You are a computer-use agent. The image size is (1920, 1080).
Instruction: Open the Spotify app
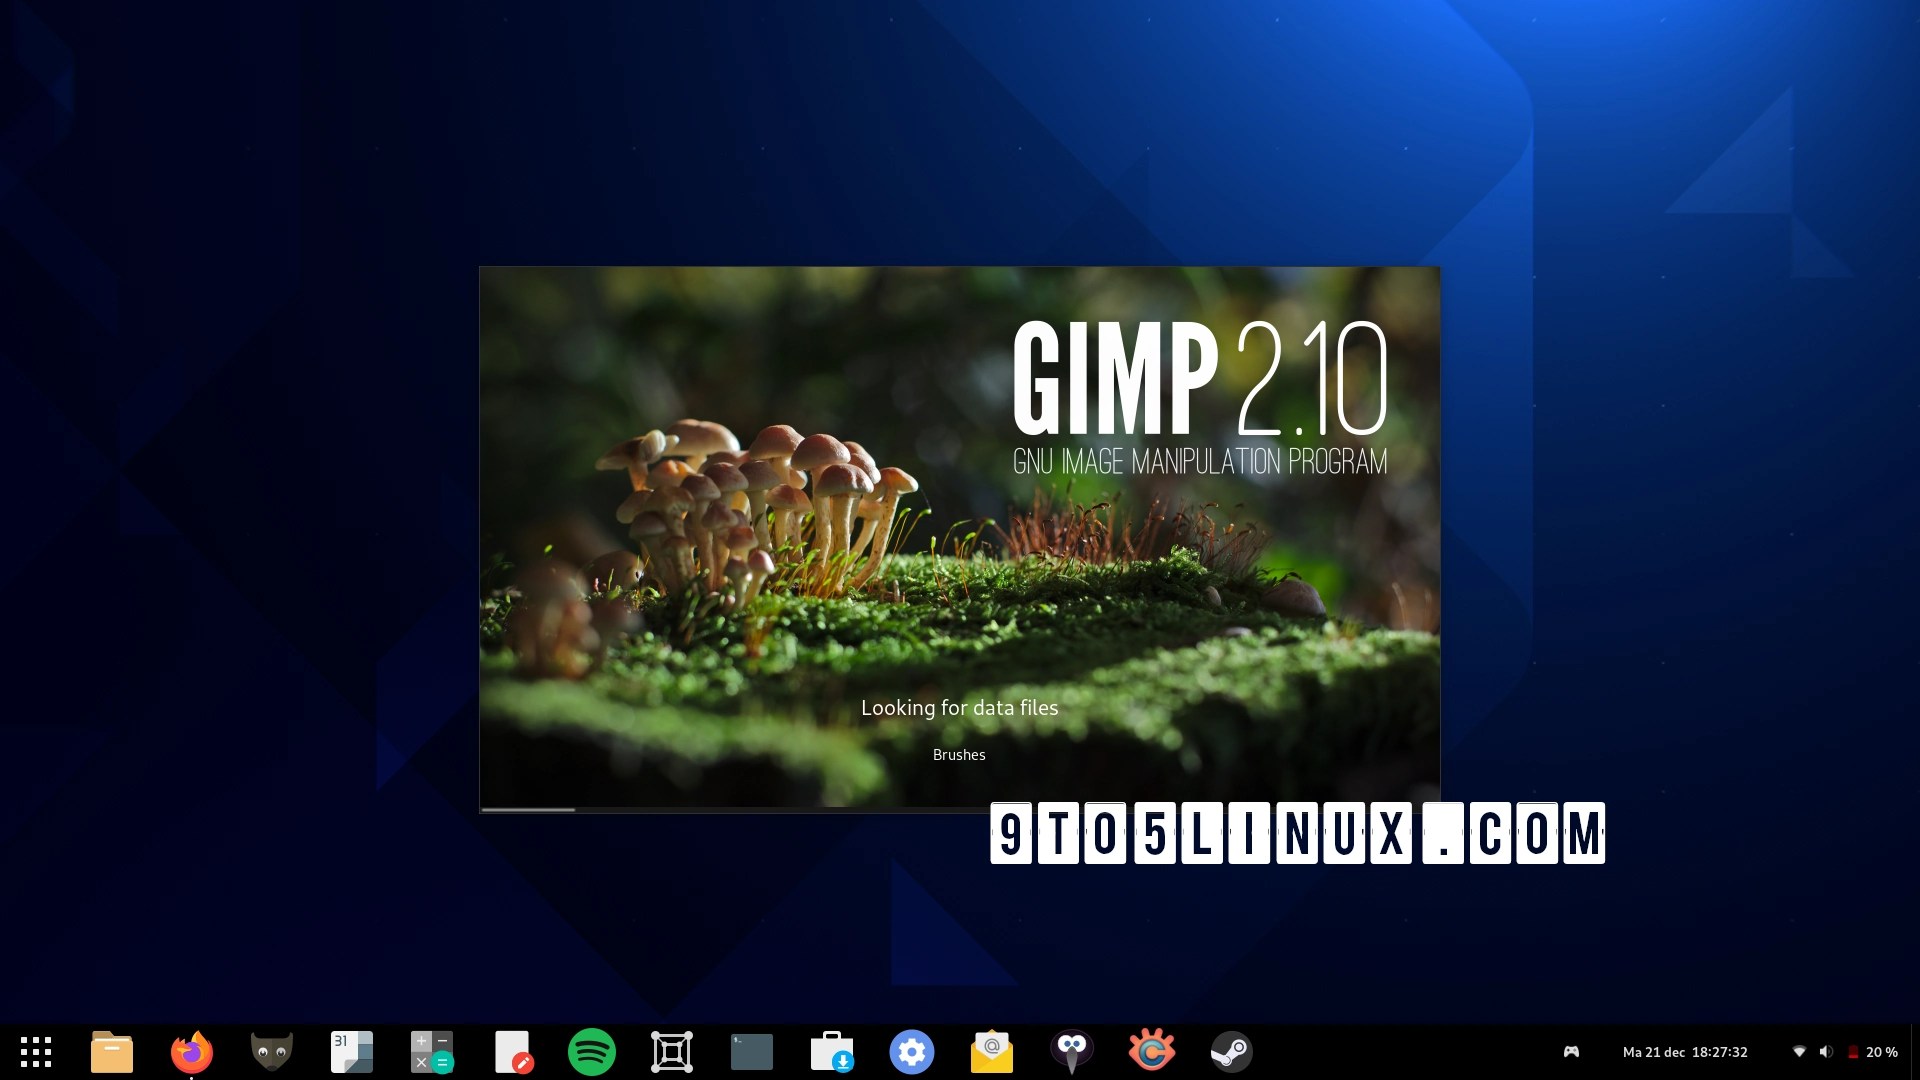tap(591, 1051)
